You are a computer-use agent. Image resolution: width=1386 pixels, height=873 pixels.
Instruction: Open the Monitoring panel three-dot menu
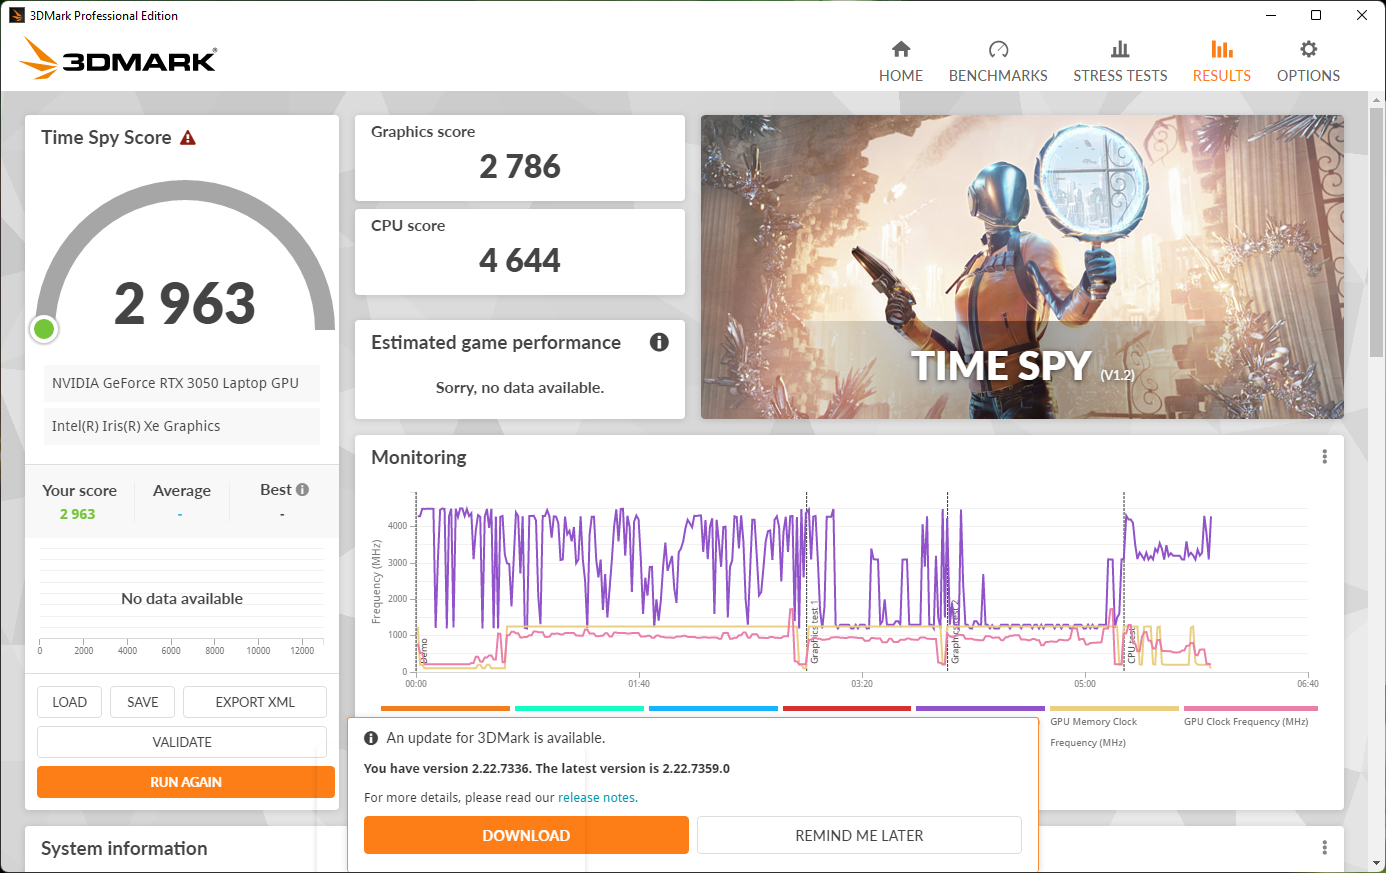pyautogui.click(x=1324, y=457)
